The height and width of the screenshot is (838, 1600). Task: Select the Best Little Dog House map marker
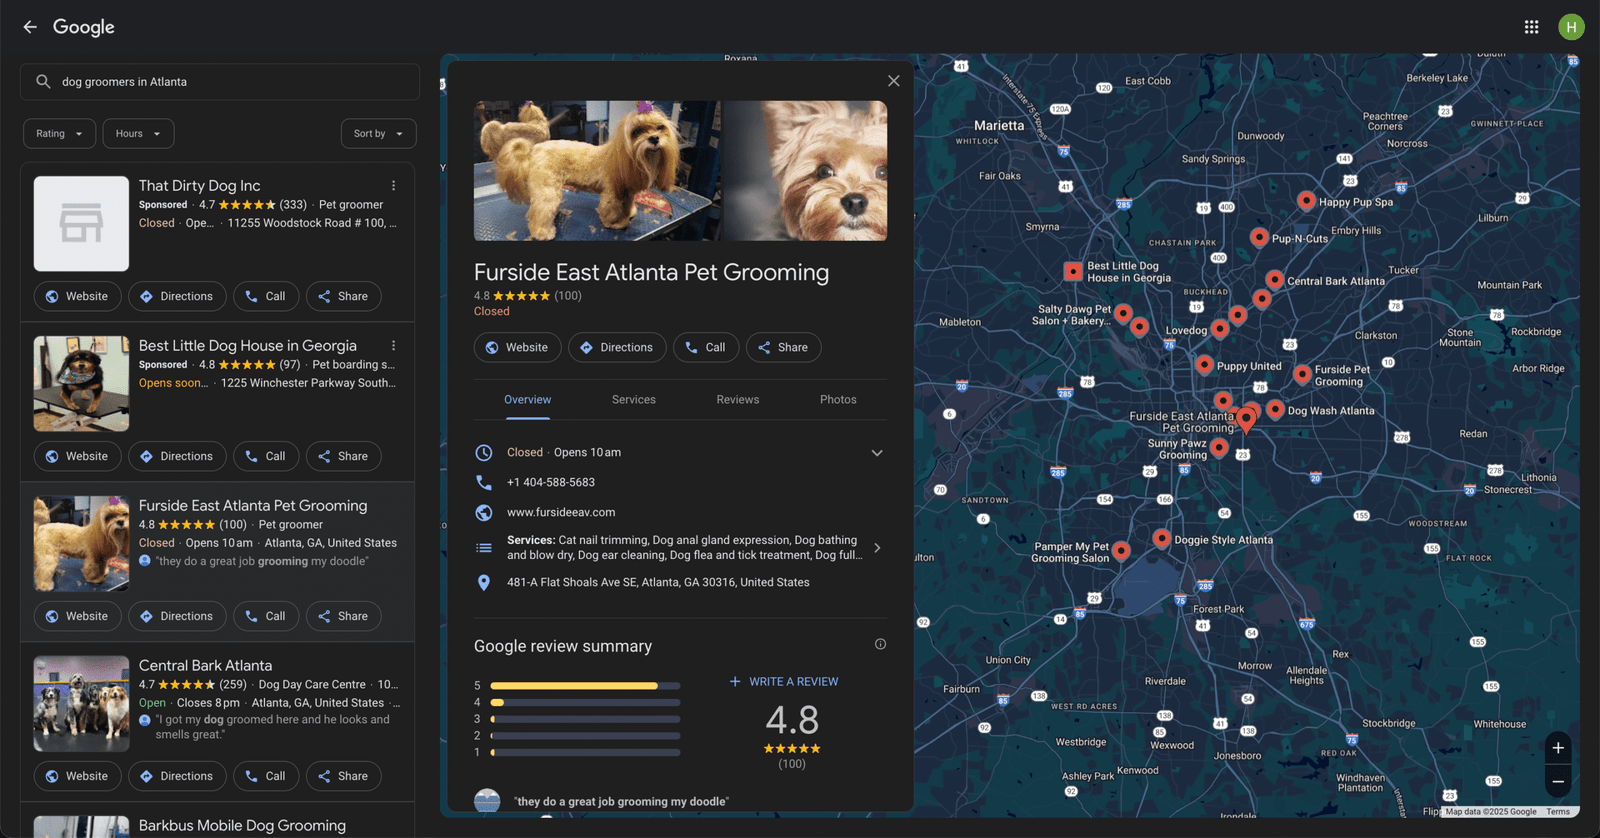click(1073, 271)
